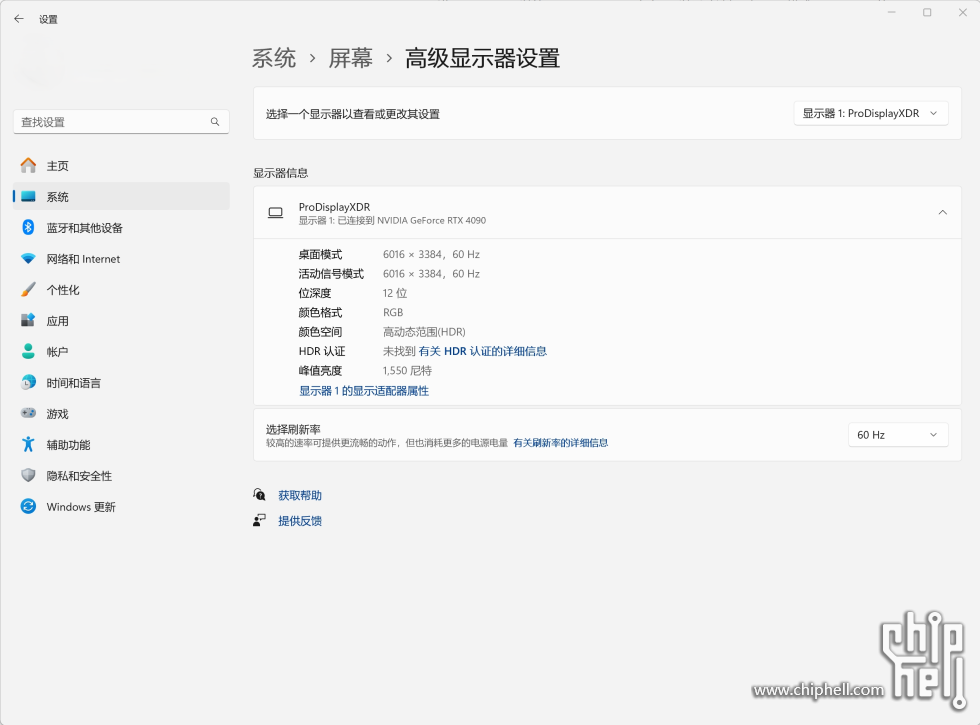Click the 屏幕 breadcrumb link

(x=351, y=58)
